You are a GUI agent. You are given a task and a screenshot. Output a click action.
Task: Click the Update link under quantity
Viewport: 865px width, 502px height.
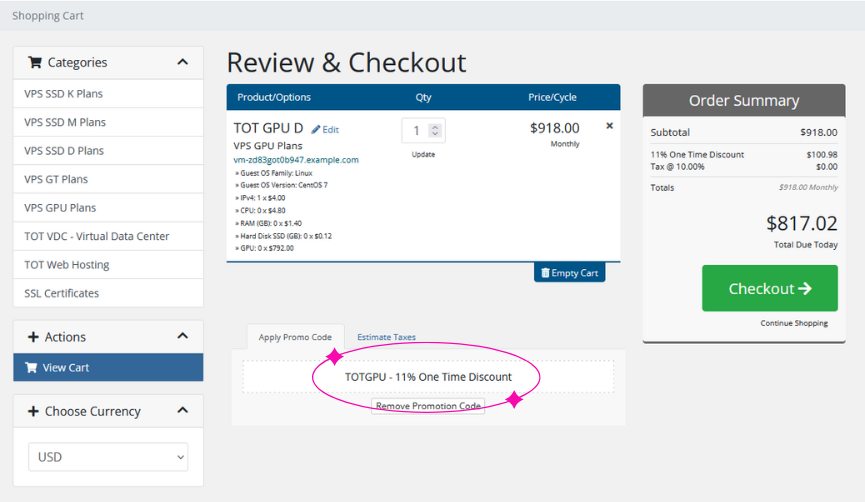[x=423, y=155]
